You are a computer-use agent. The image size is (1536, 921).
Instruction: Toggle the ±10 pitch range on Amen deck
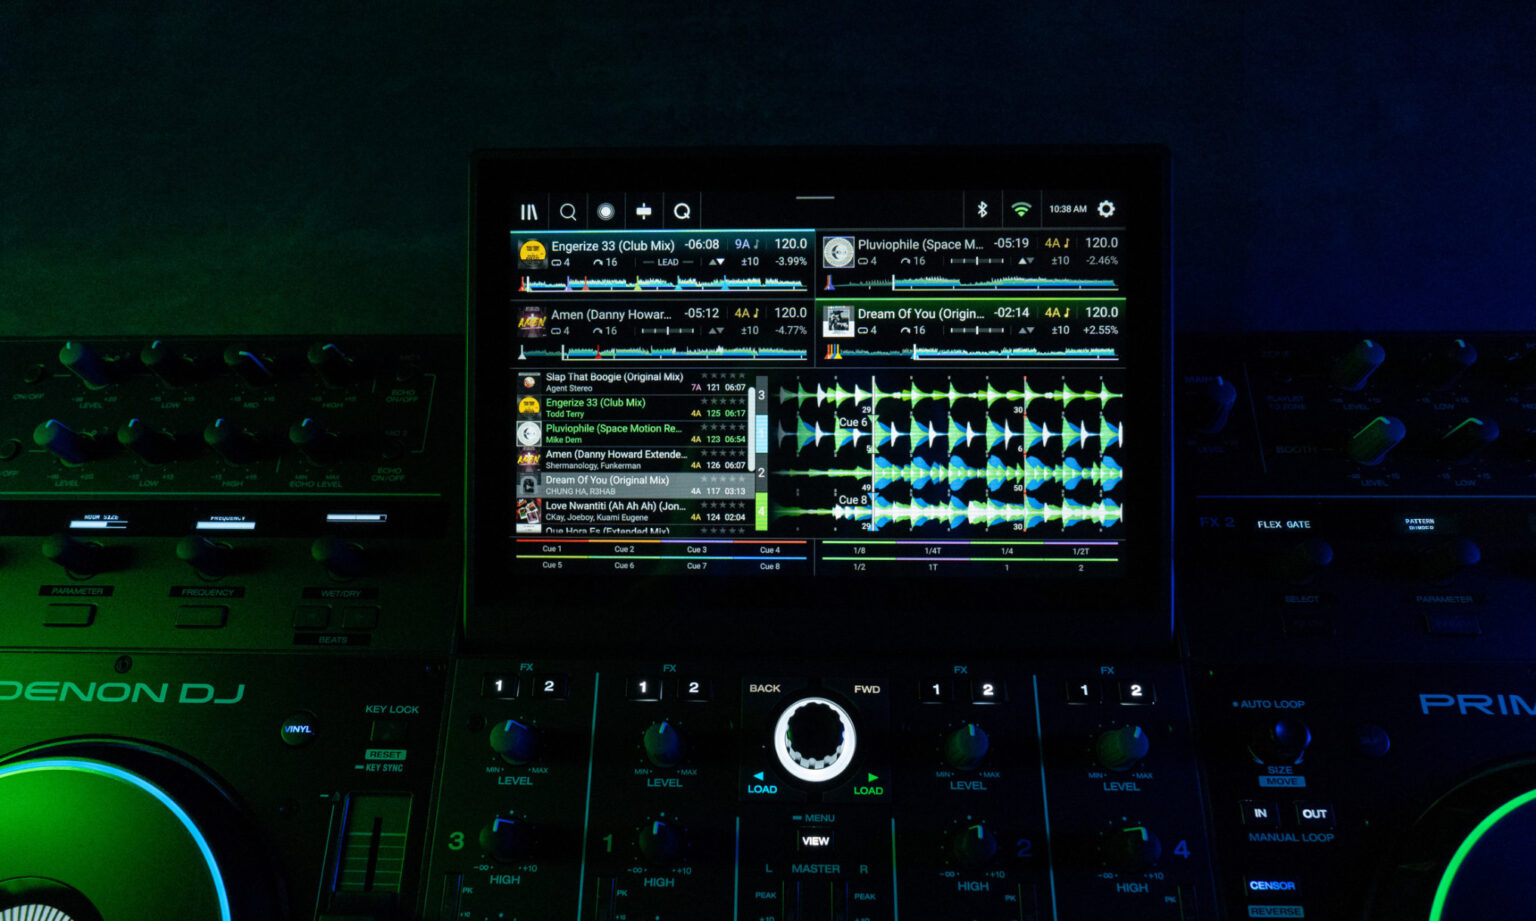point(749,330)
